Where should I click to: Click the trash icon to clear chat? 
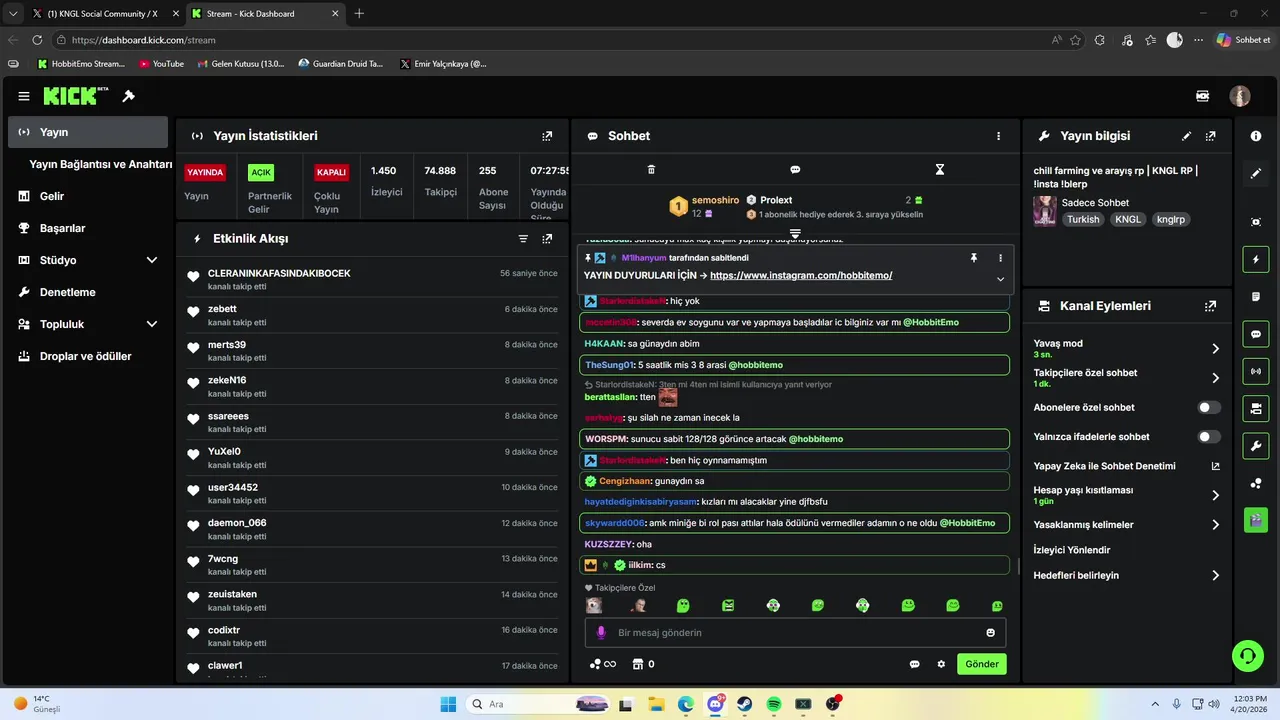coord(651,170)
